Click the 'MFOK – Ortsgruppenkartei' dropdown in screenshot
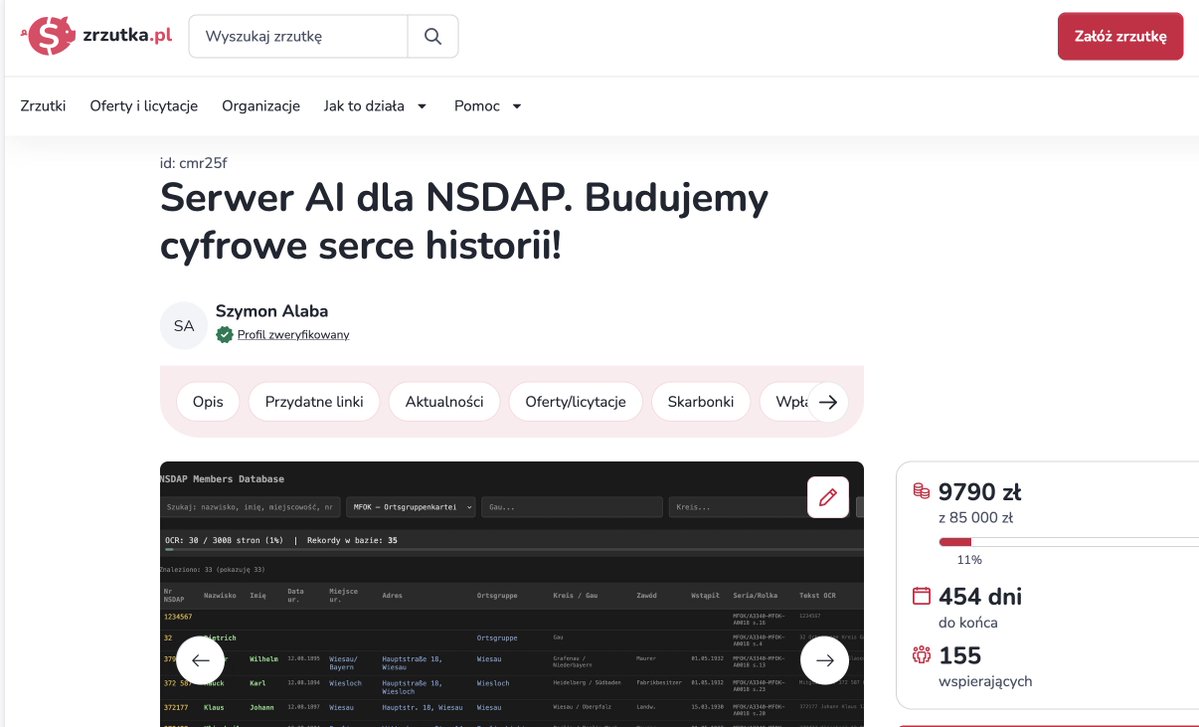The image size is (1199, 727). click(x=411, y=507)
